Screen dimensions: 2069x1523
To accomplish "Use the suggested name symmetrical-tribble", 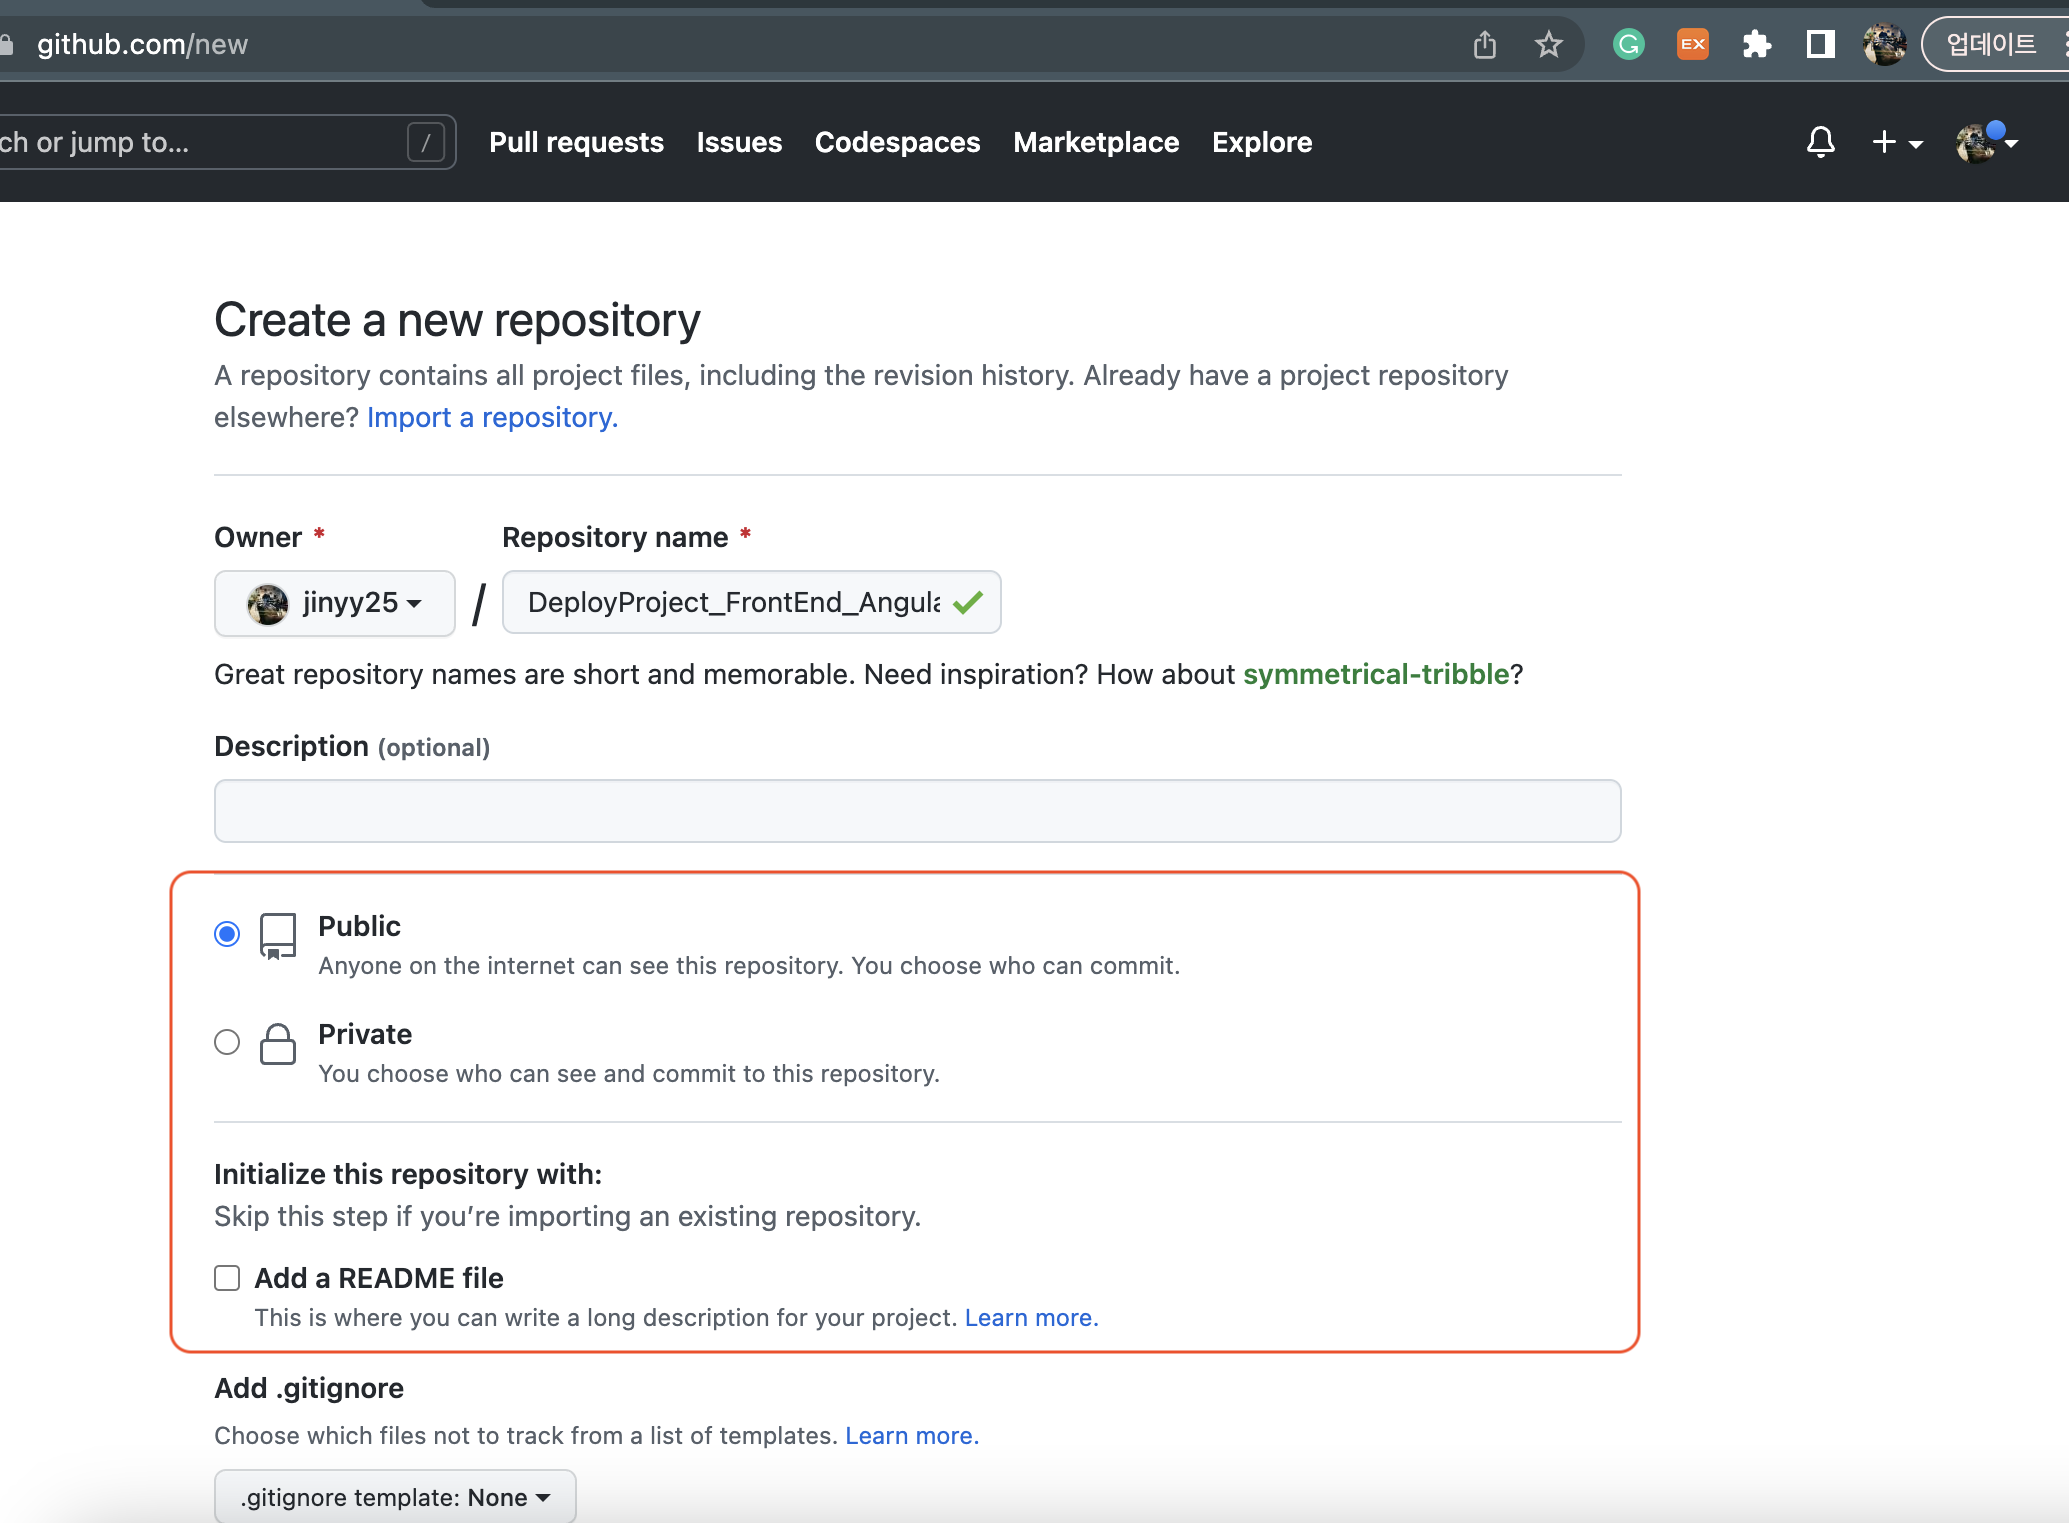I will 1375,674.
